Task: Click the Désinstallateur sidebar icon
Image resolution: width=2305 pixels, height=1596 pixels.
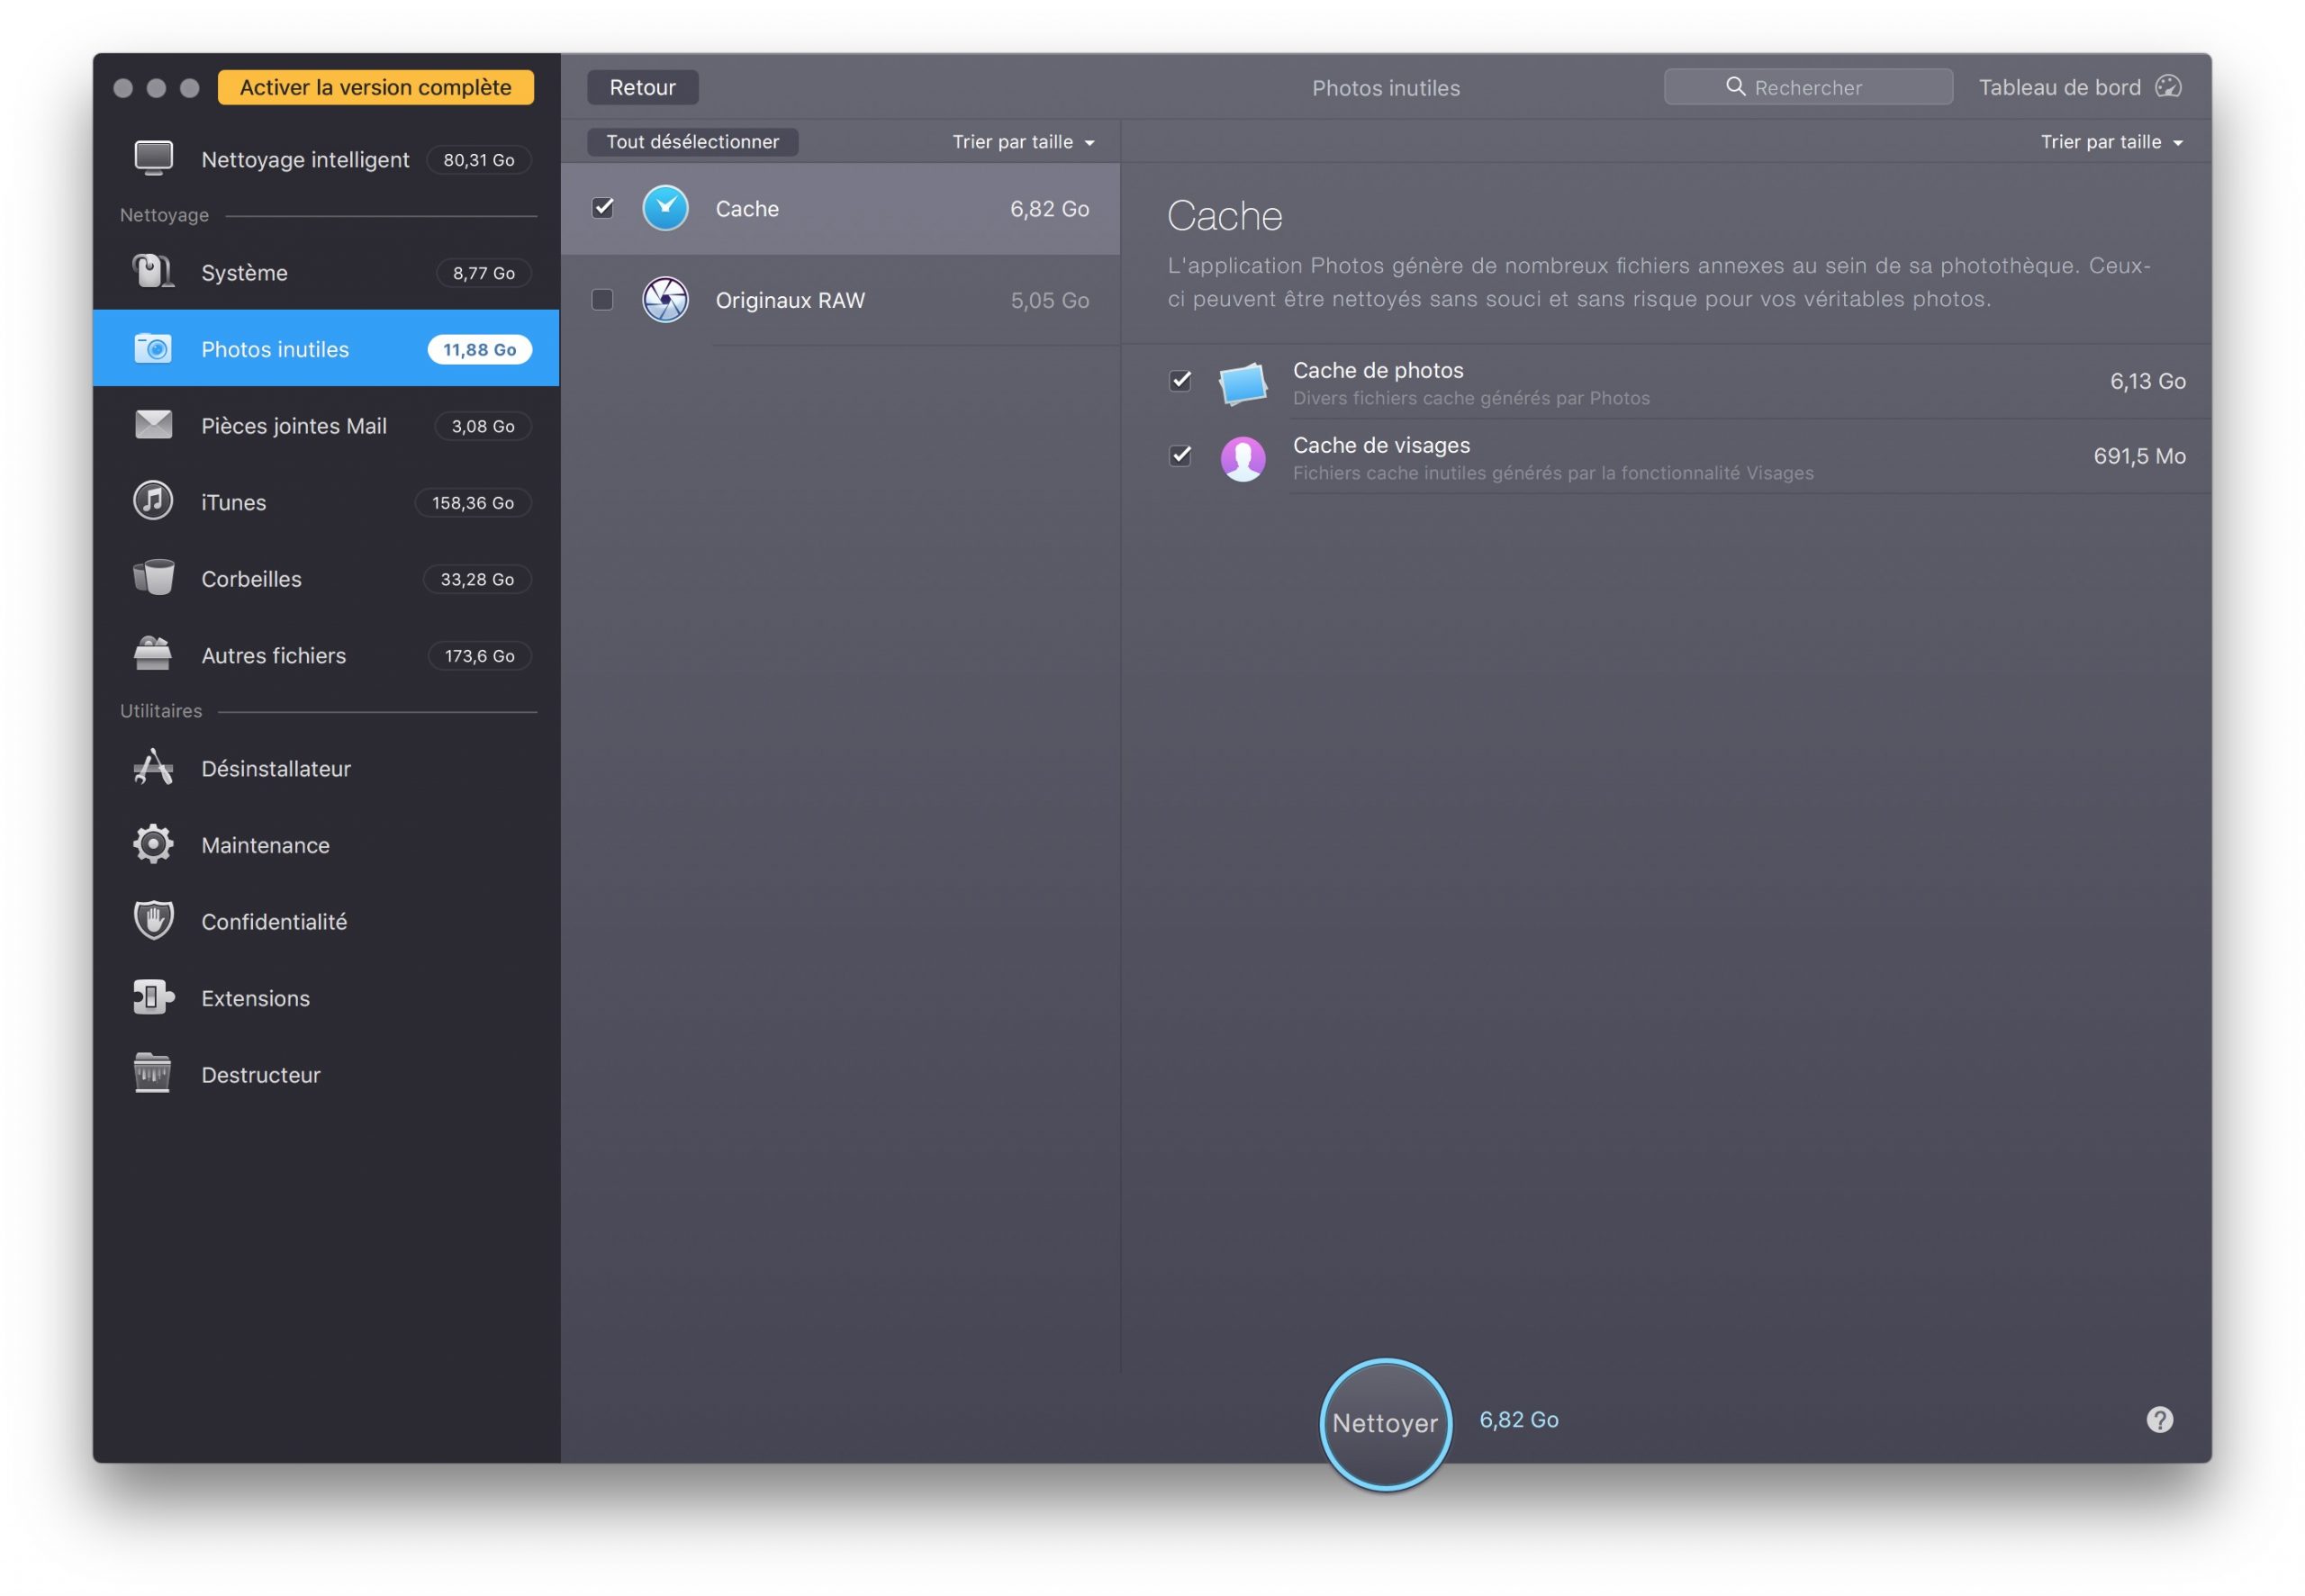Action: coord(153,768)
